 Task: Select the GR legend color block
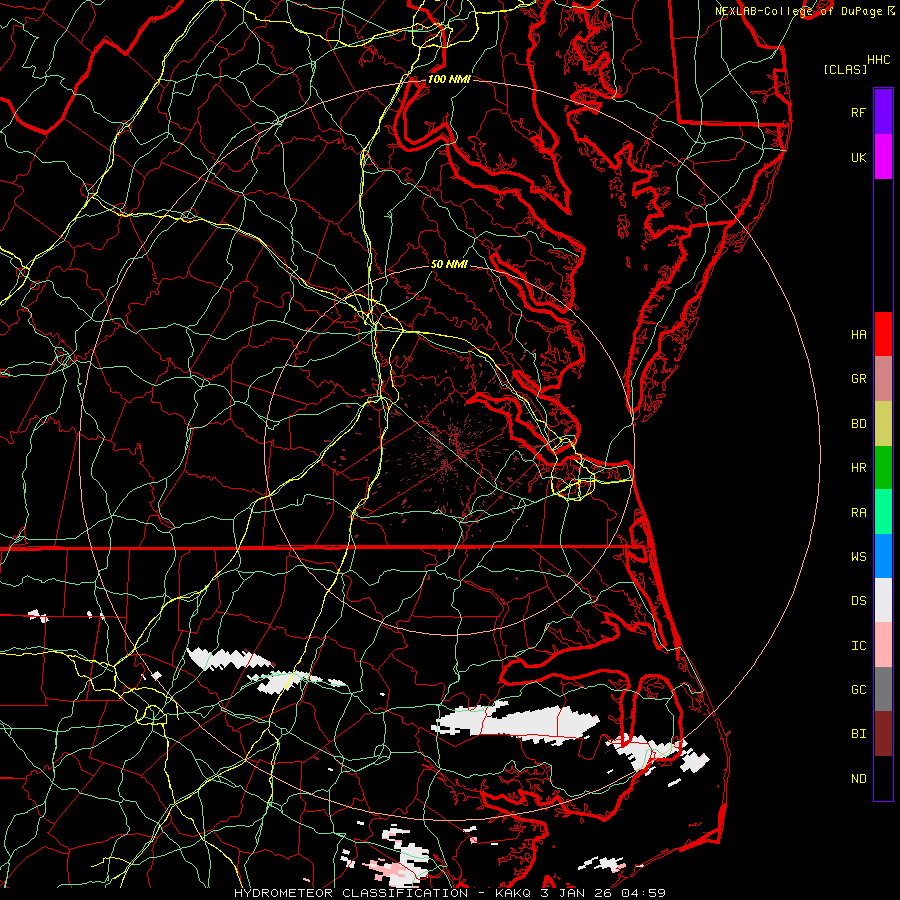click(x=883, y=378)
